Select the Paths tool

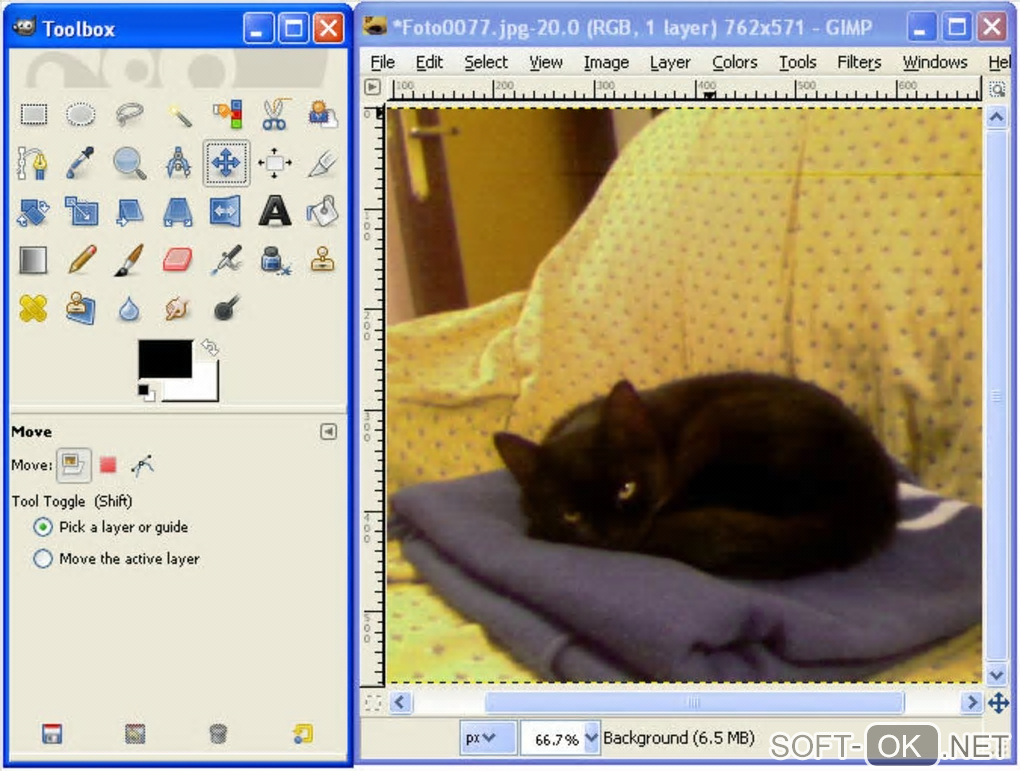click(32, 163)
